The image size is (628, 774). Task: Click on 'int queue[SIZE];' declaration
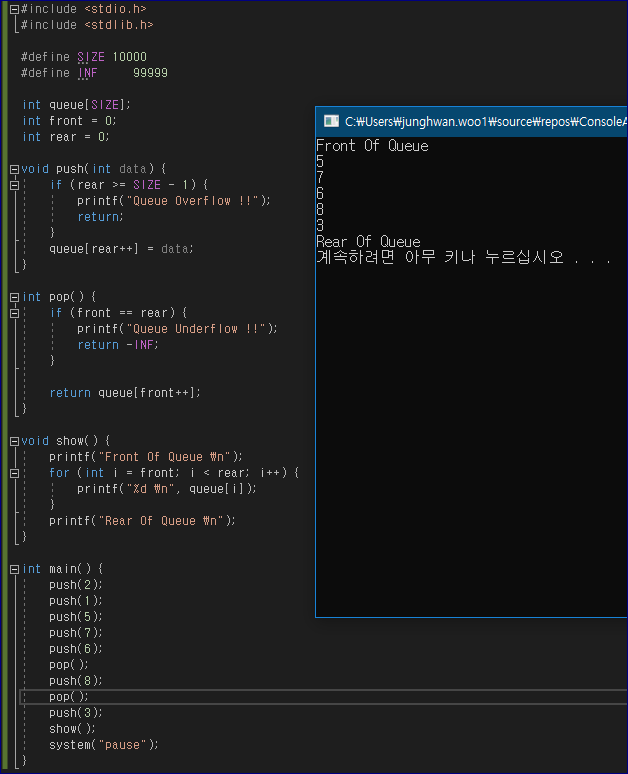coord(76,105)
